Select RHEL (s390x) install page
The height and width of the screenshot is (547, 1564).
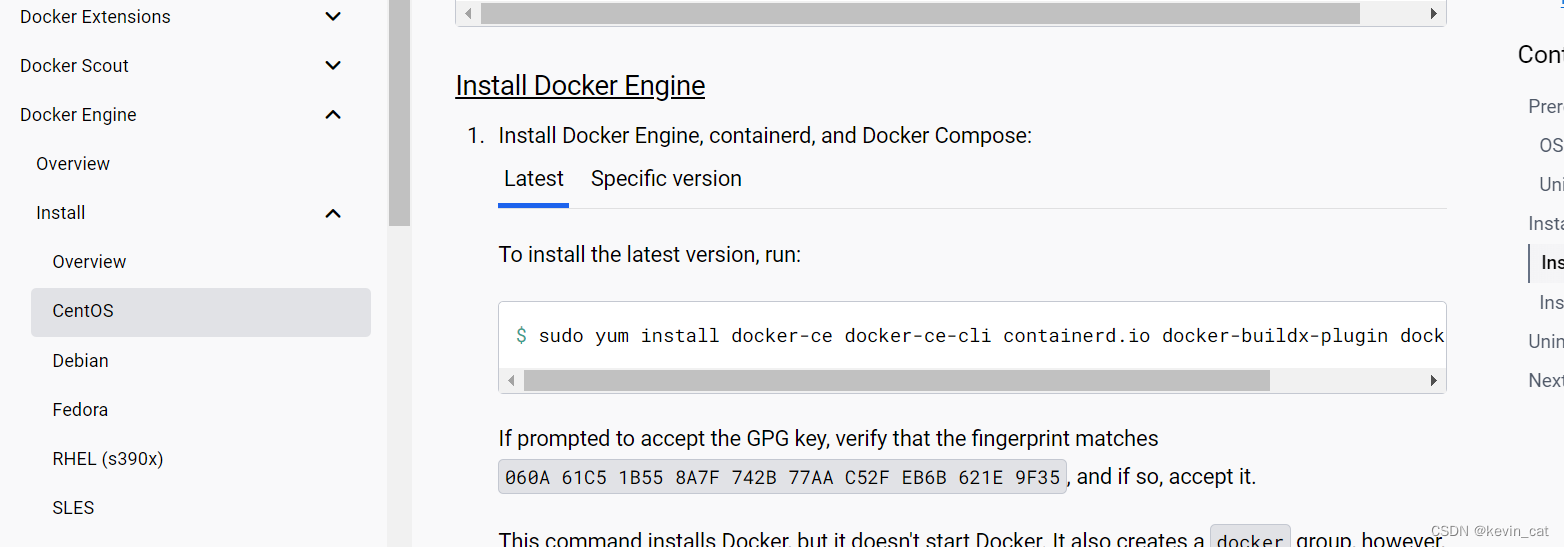pos(108,459)
